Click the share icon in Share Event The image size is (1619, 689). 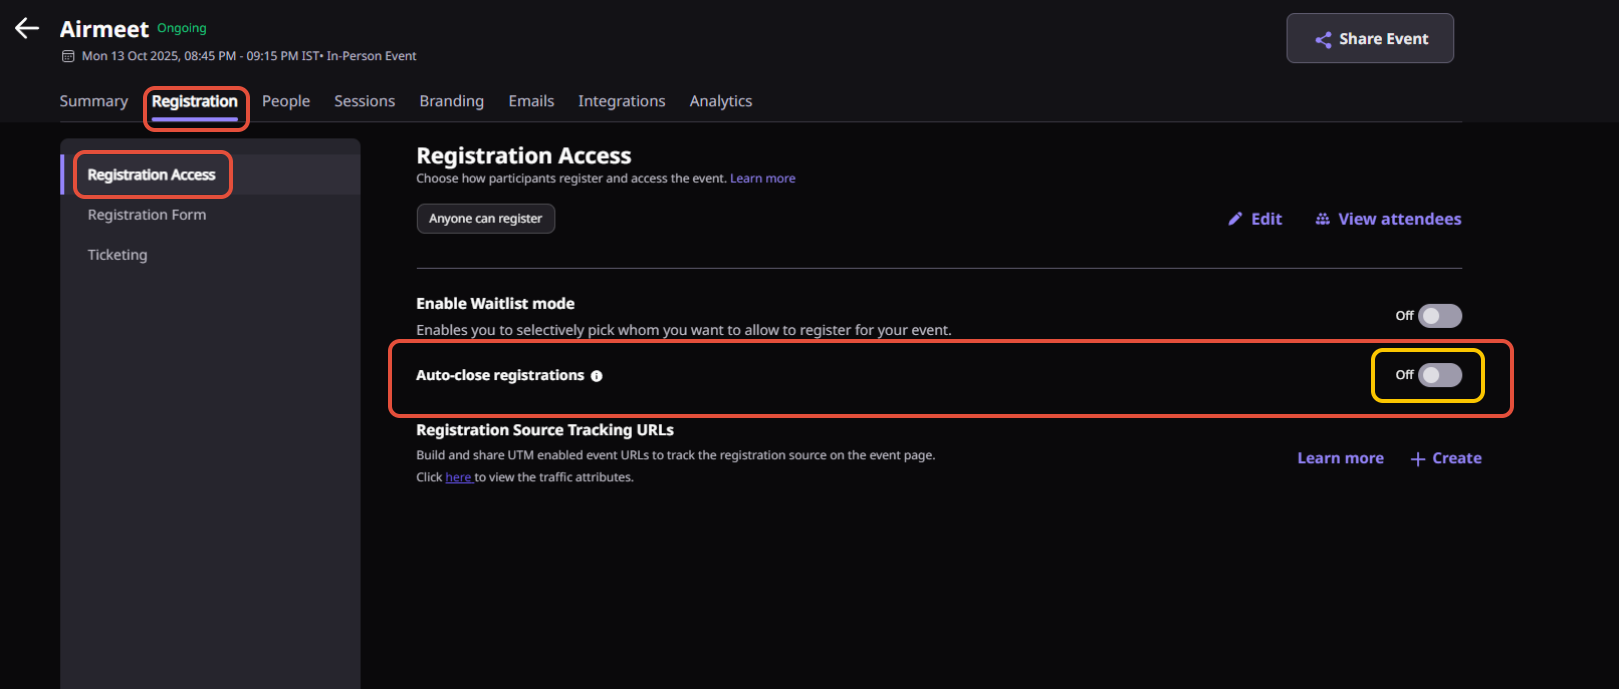pyautogui.click(x=1323, y=39)
